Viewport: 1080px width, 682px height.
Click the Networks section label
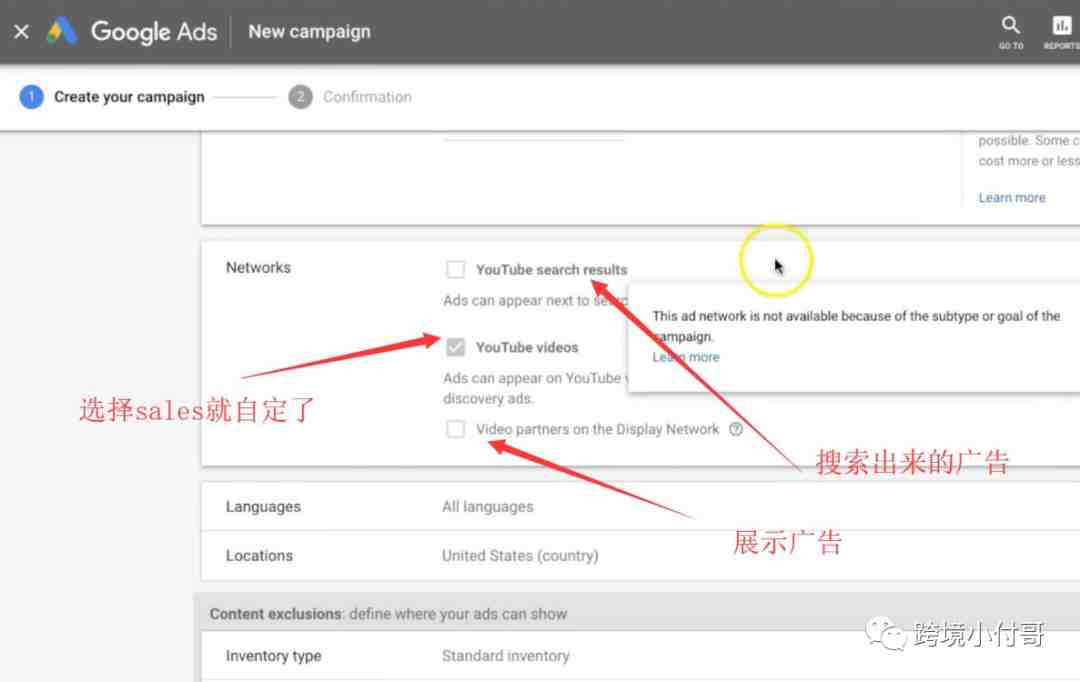pos(258,267)
